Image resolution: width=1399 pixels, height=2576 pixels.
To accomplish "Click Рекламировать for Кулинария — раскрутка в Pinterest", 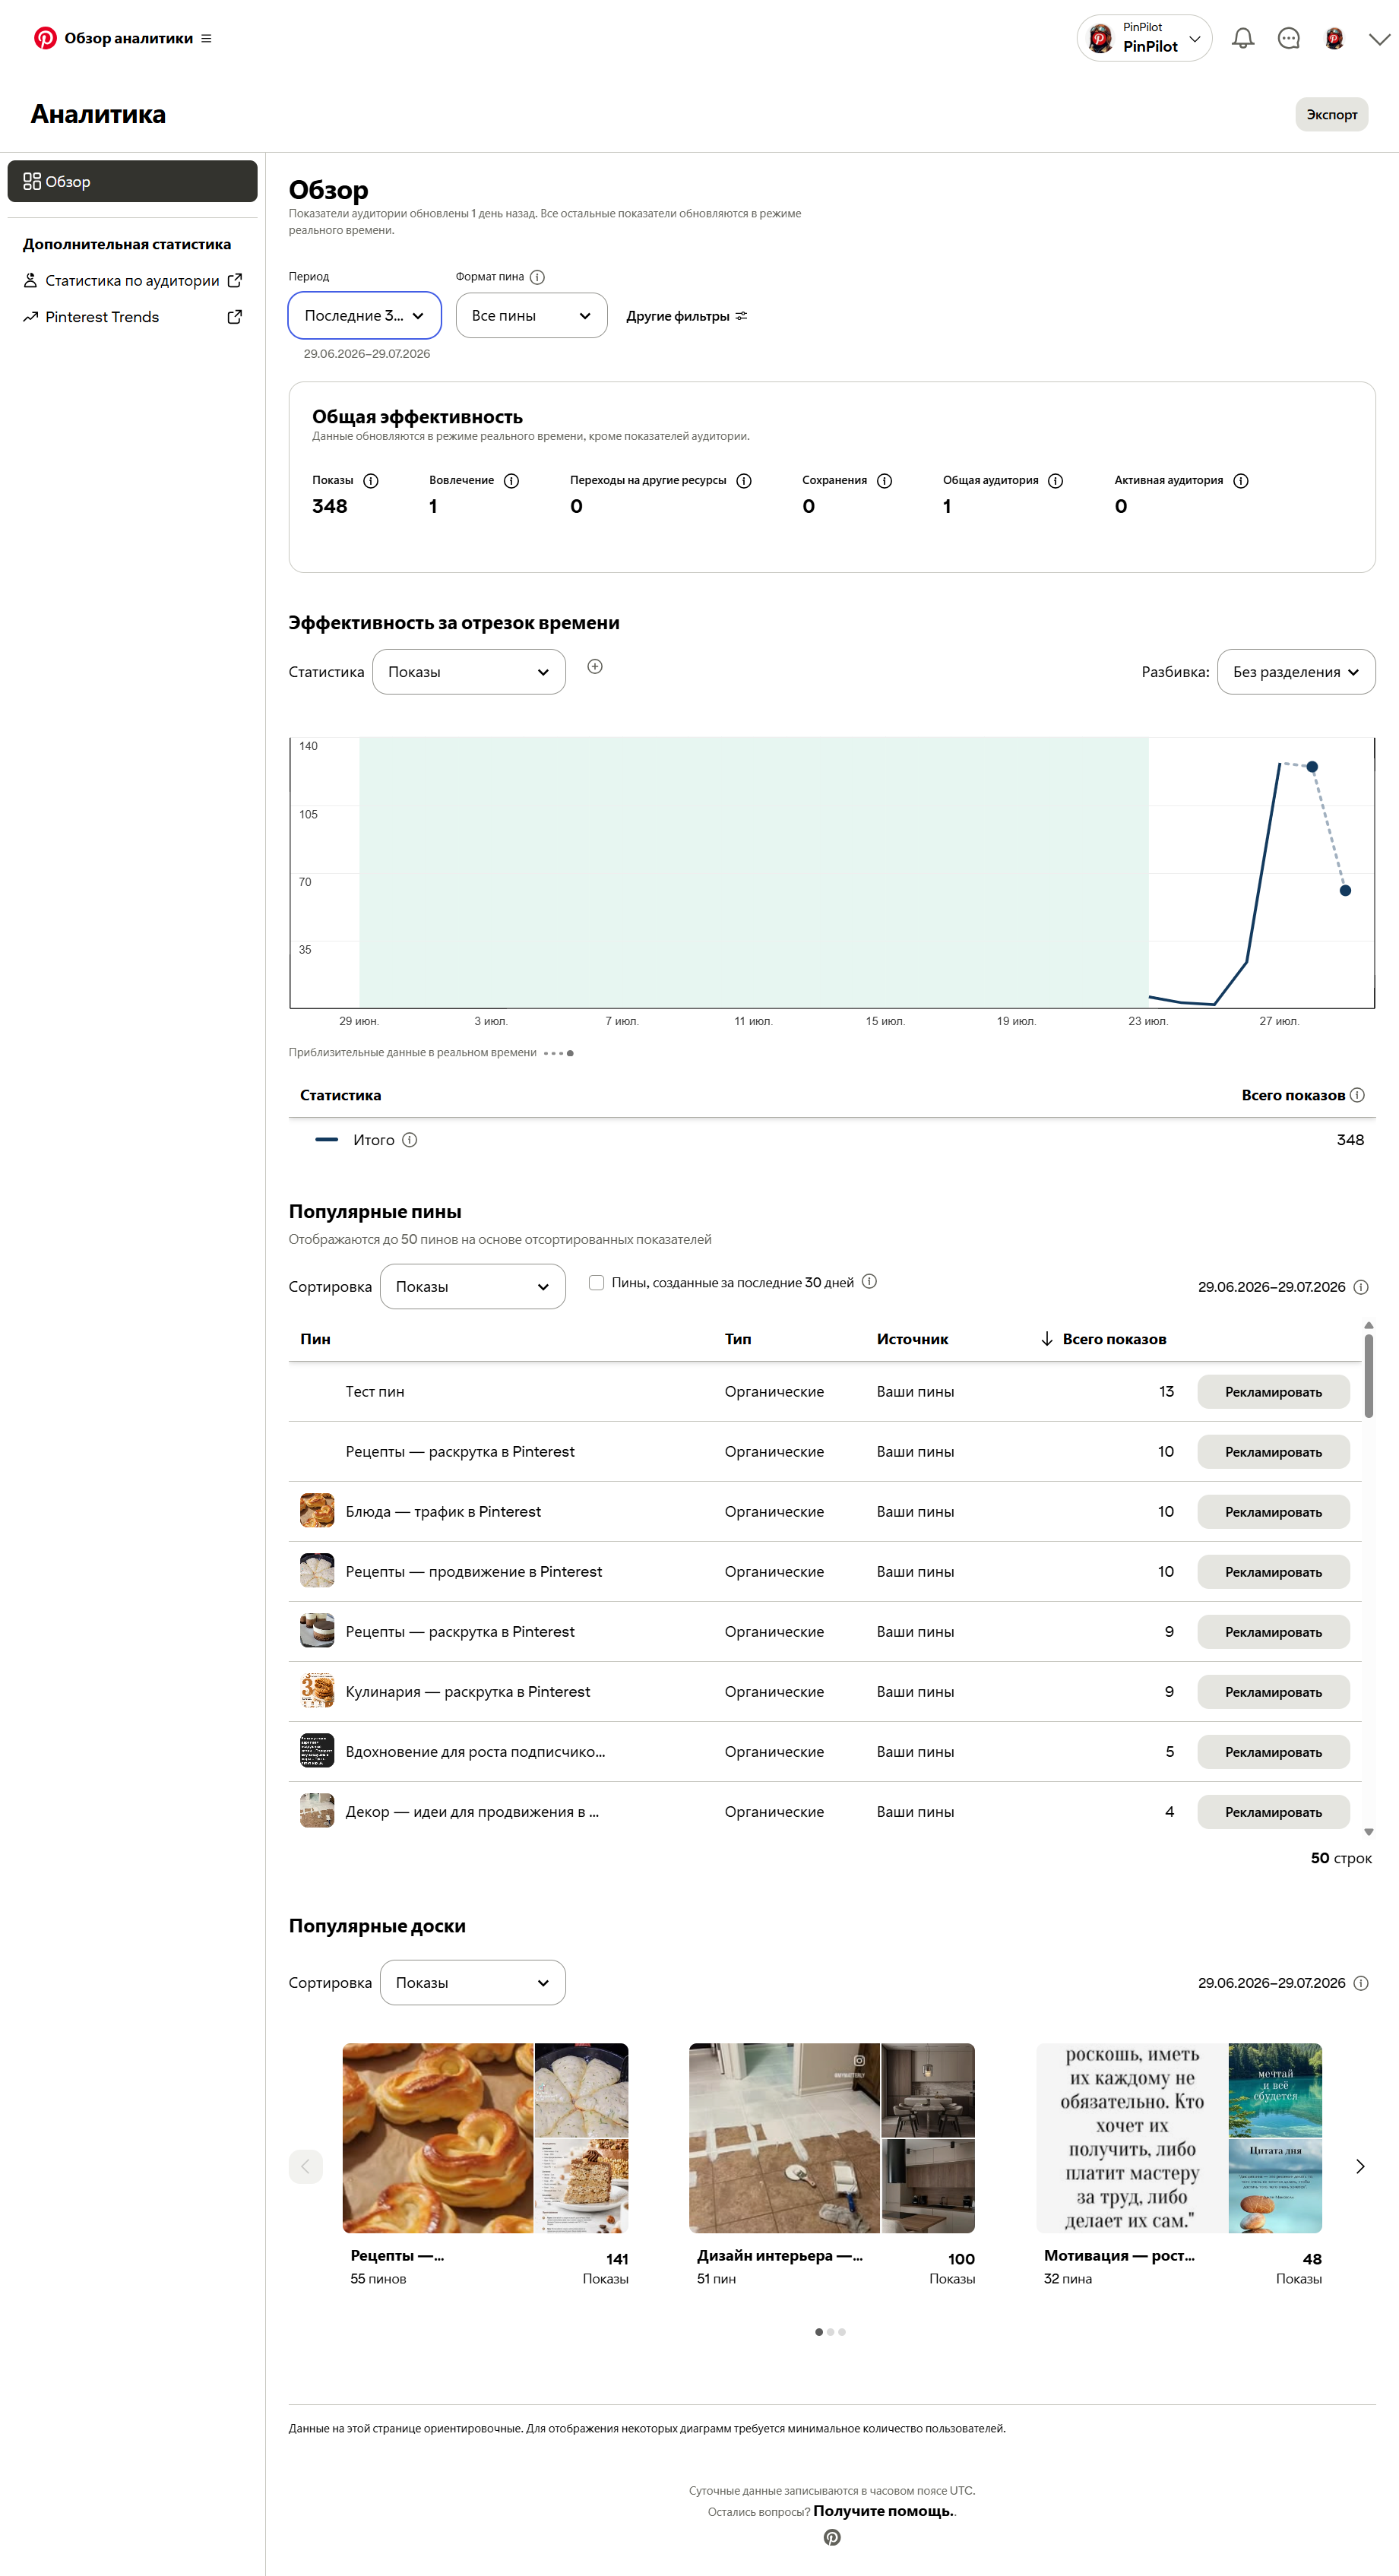I will [1273, 1692].
